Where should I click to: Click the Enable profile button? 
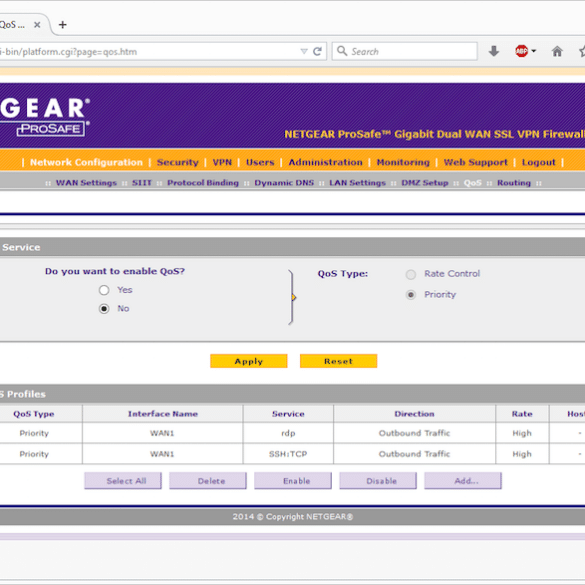(x=293, y=481)
